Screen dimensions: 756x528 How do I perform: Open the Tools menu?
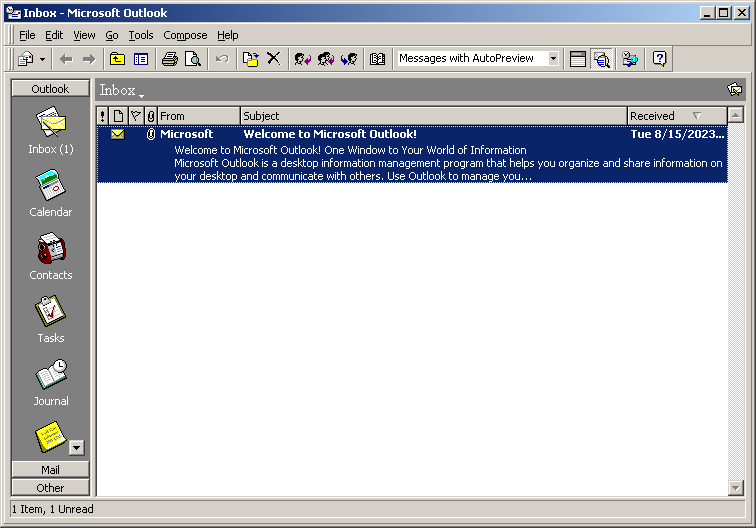[x=141, y=35]
